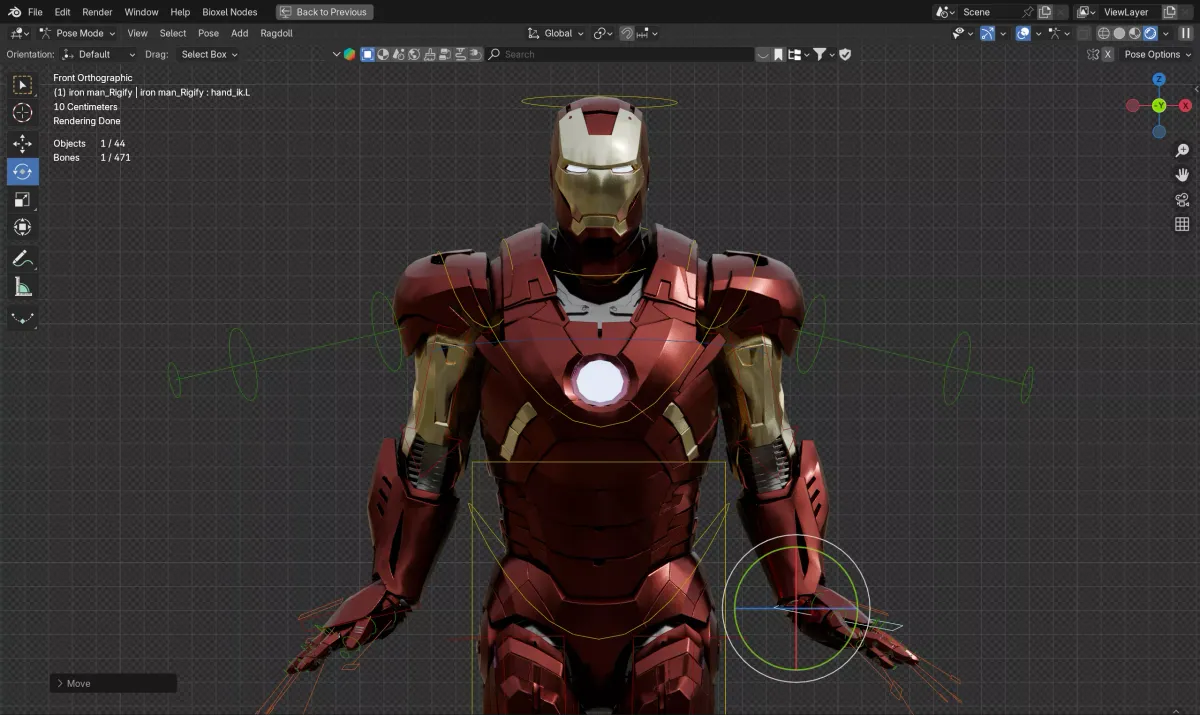1200x715 pixels.
Task: Select the Rotate tool
Action: click(x=22, y=172)
